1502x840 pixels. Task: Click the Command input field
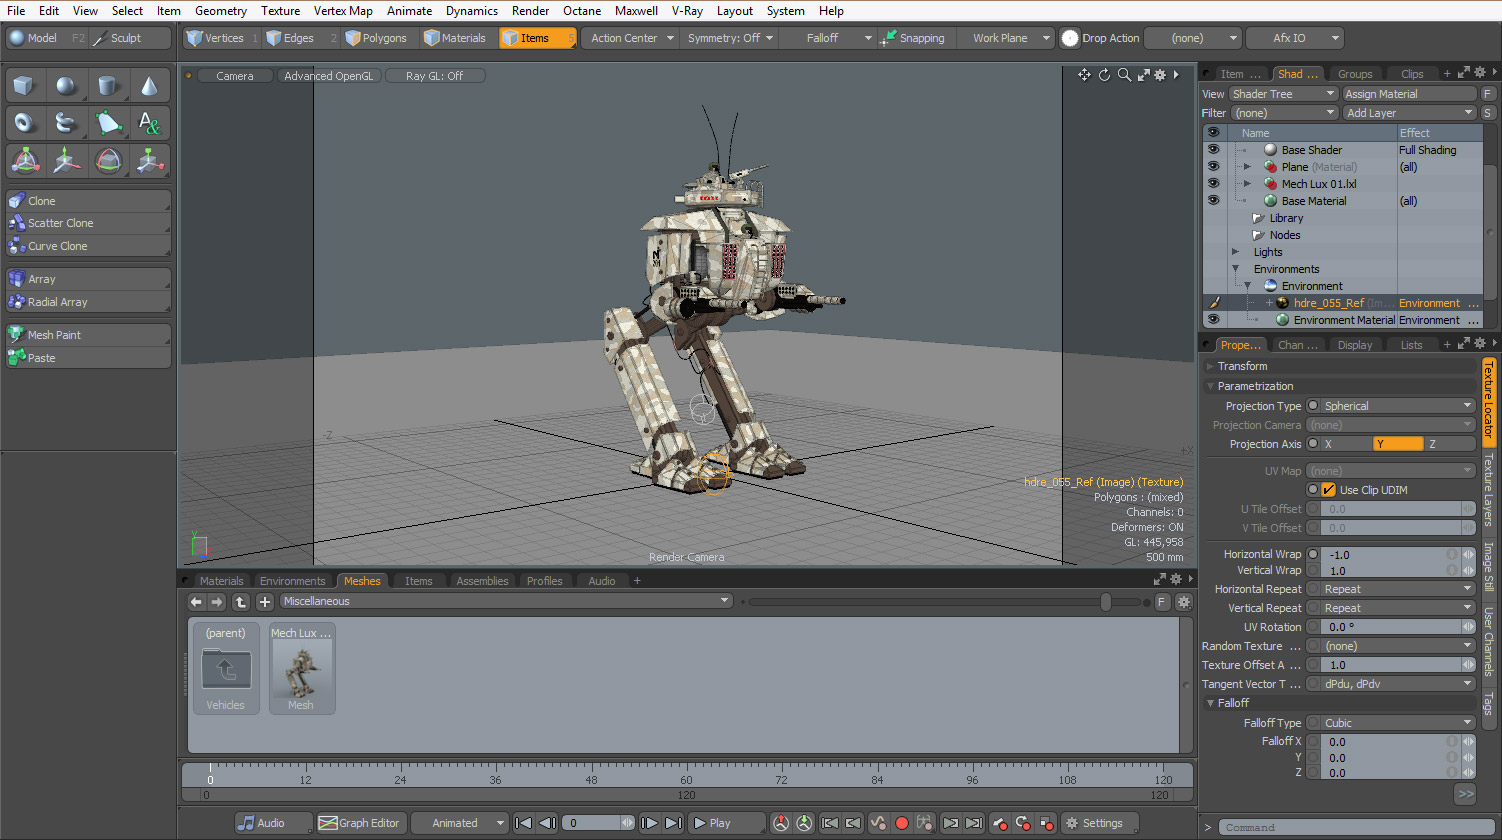1357,828
